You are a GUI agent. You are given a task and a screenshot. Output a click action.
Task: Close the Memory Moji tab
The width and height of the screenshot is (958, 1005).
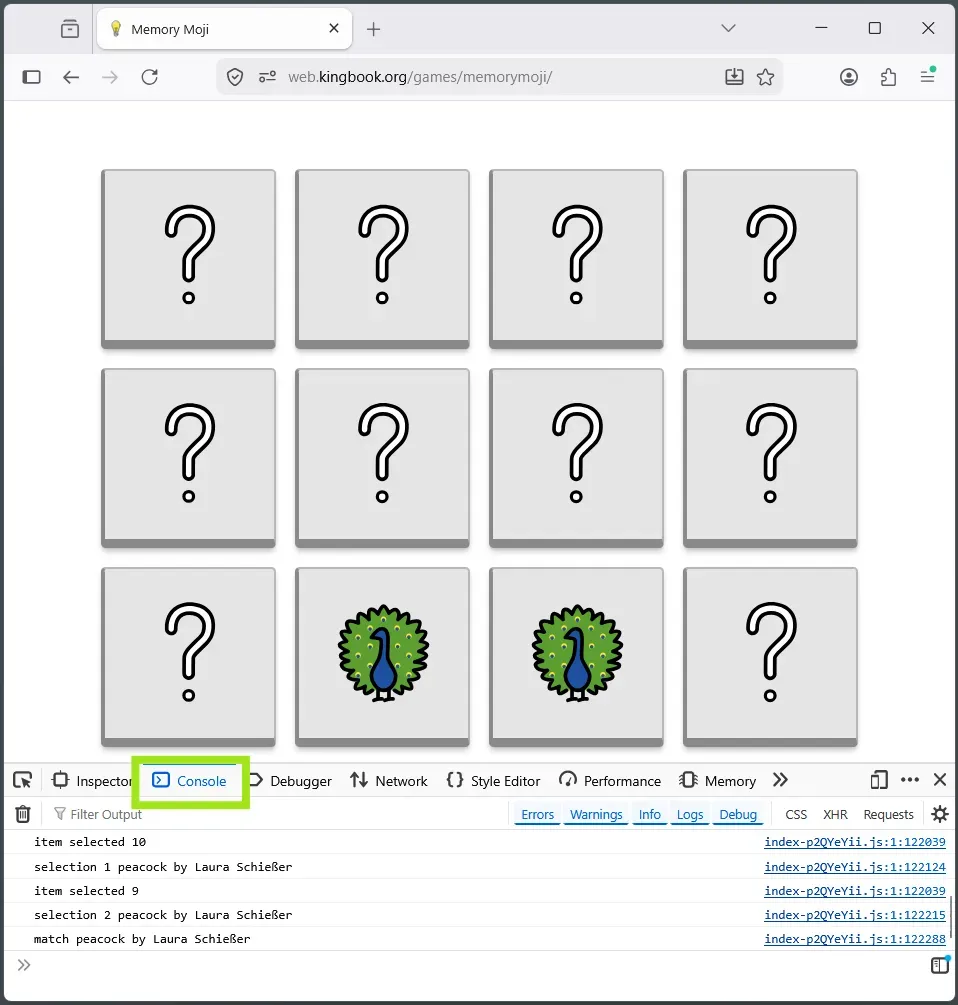[334, 28]
